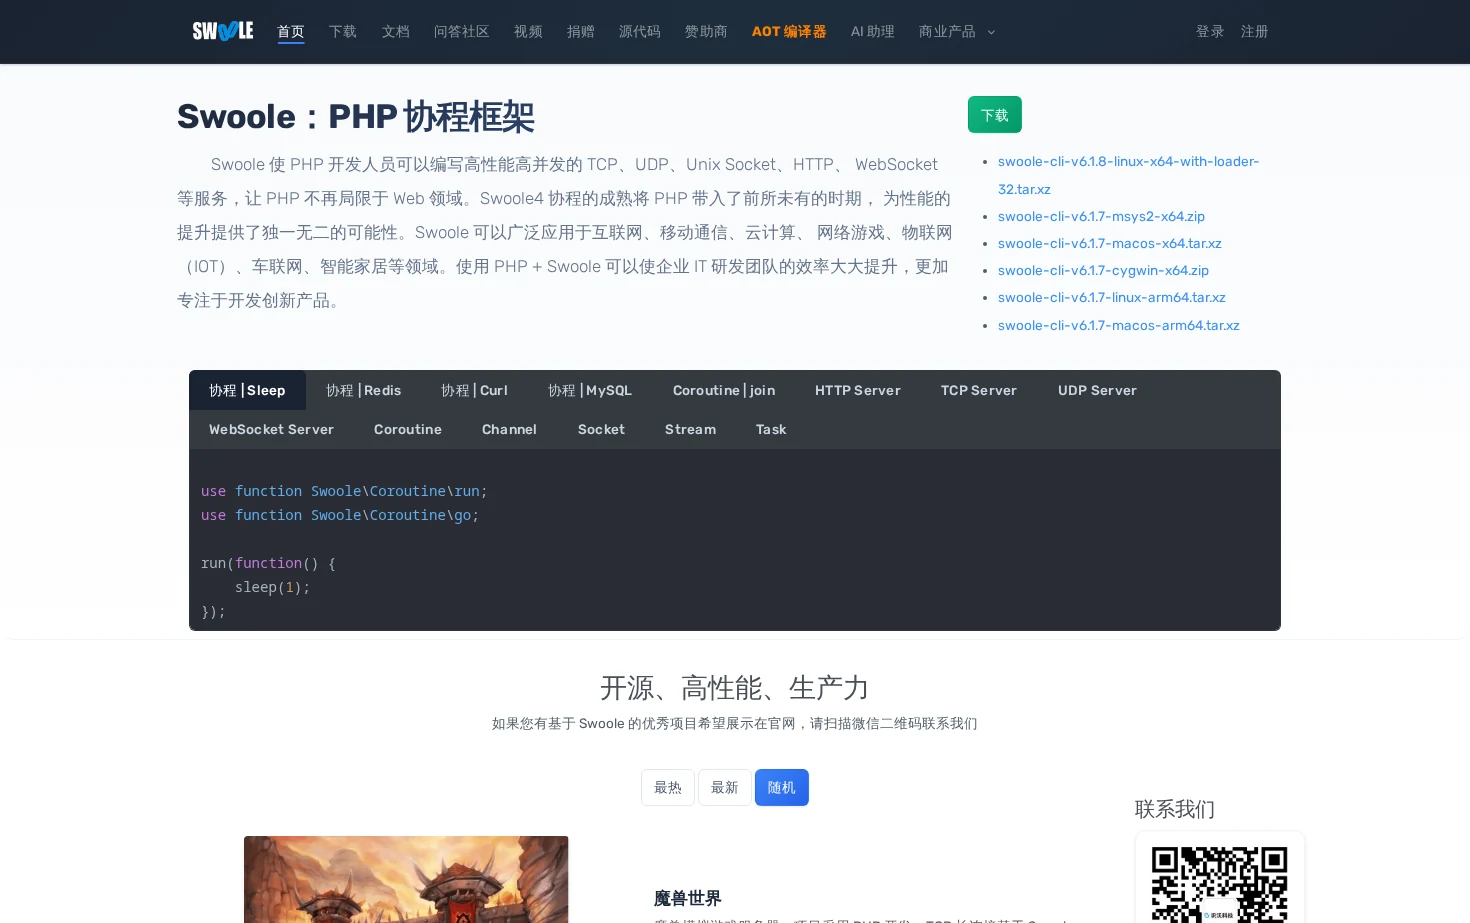Select the Socket code tab
This screenshot has height=923, width=1470.
[601, 429]
